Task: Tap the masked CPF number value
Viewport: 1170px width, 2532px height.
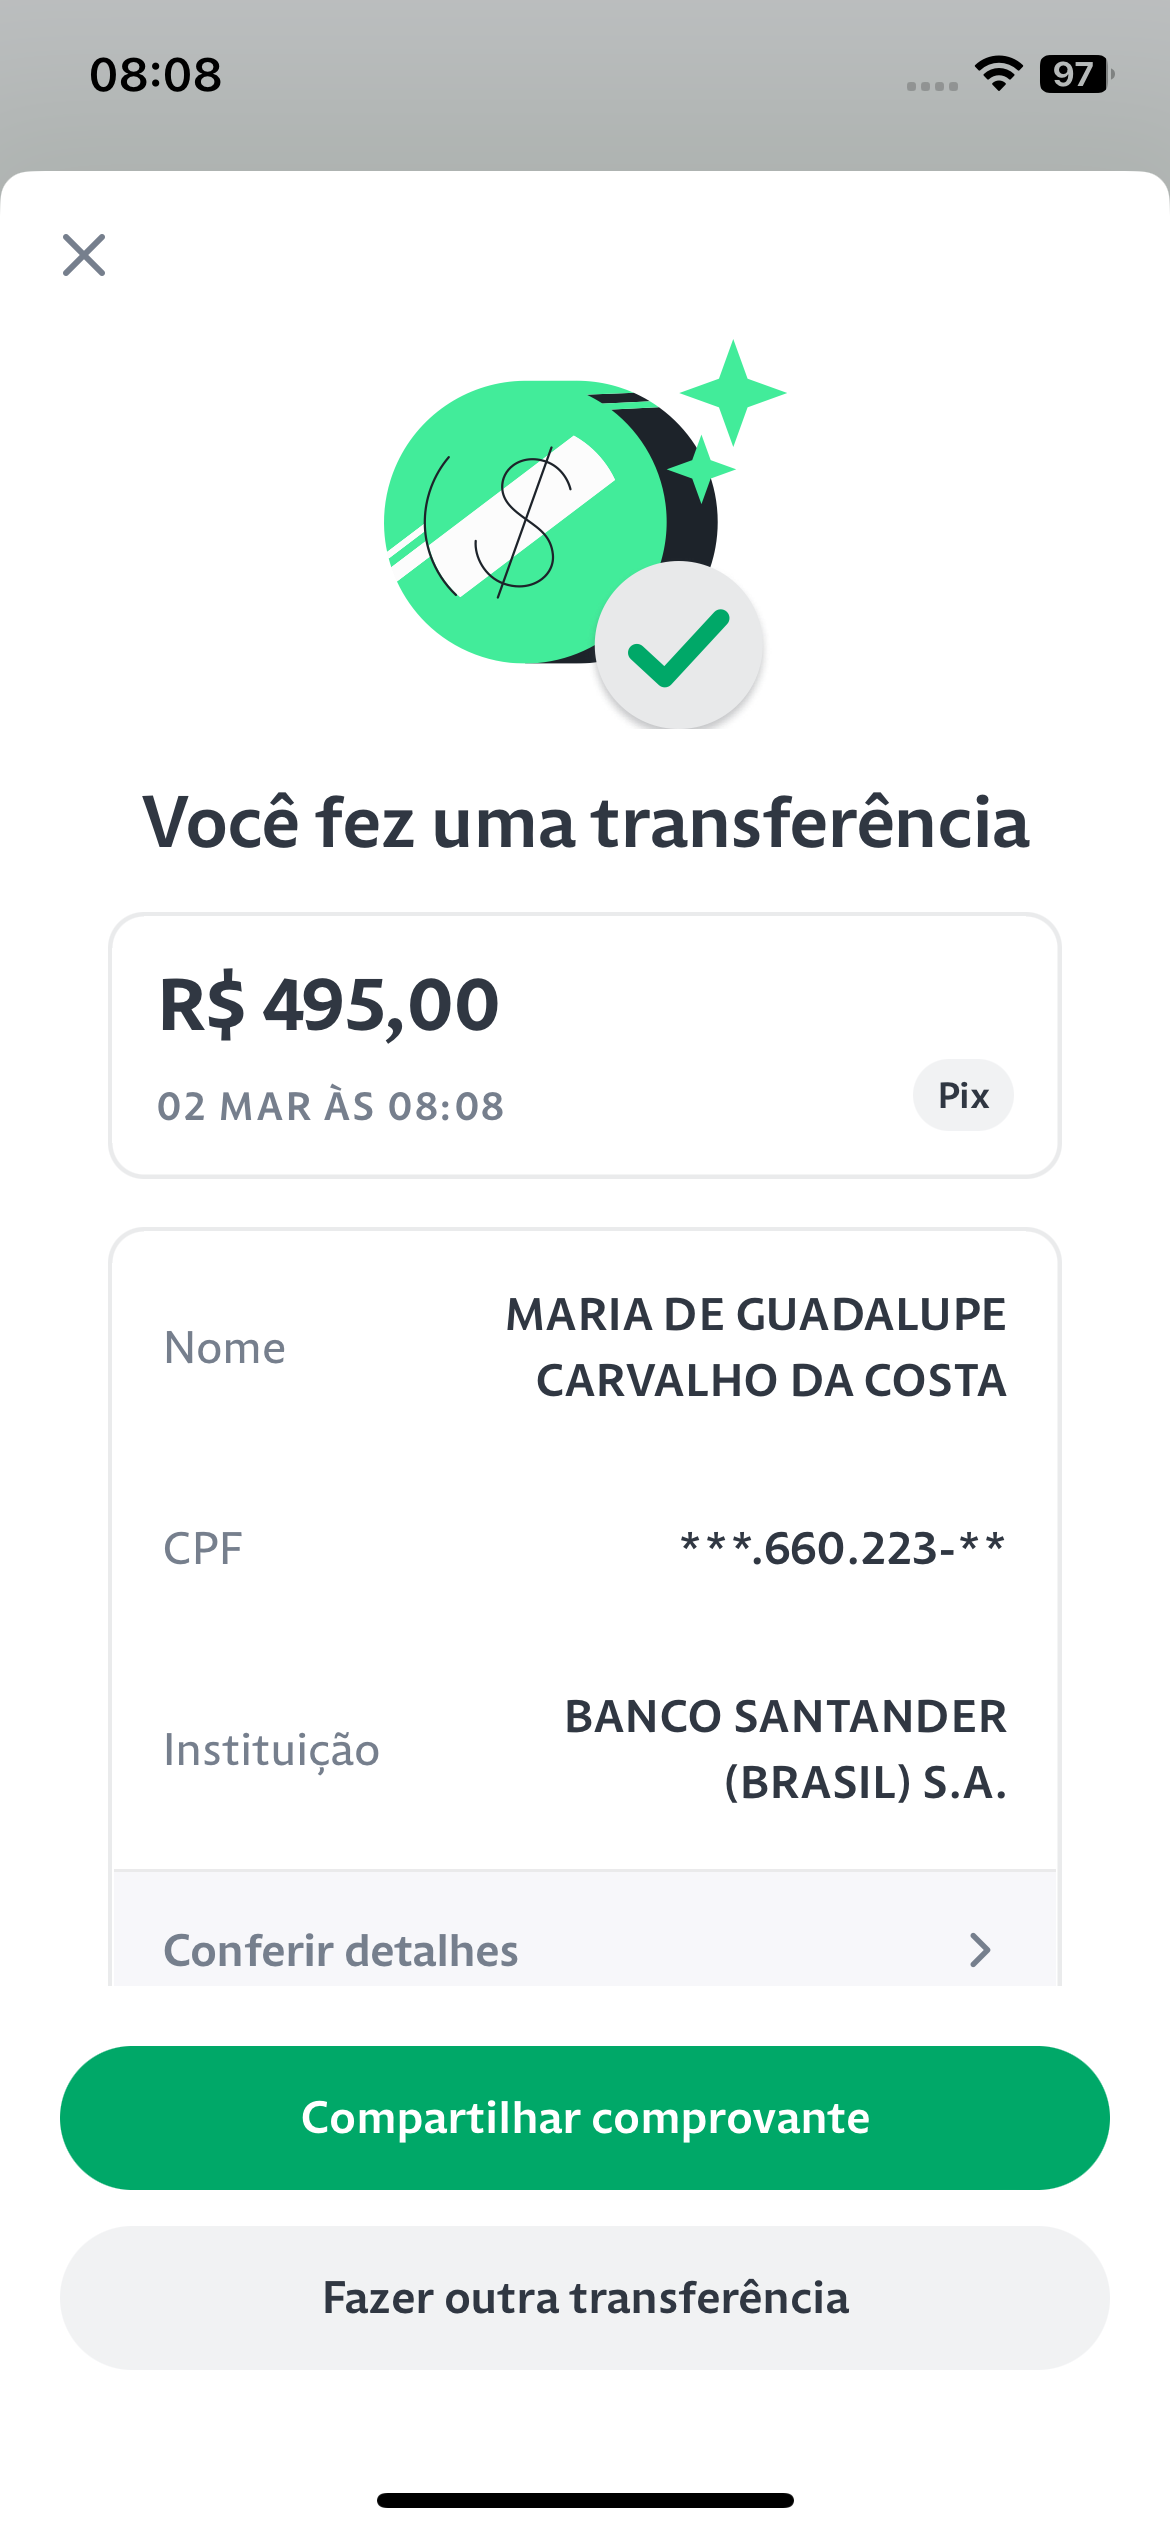Action: point(843,1548)
